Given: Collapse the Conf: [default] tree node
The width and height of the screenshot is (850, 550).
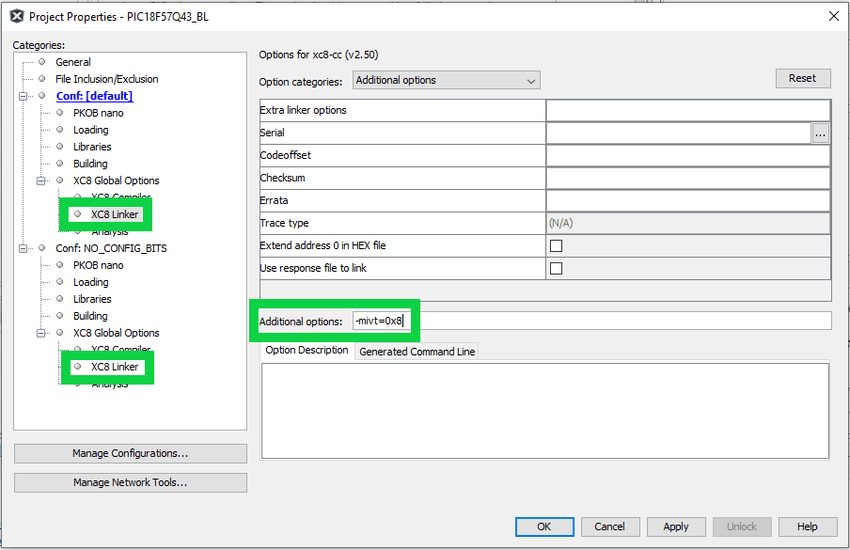Looking at the screenshot, I should (24, 96).
